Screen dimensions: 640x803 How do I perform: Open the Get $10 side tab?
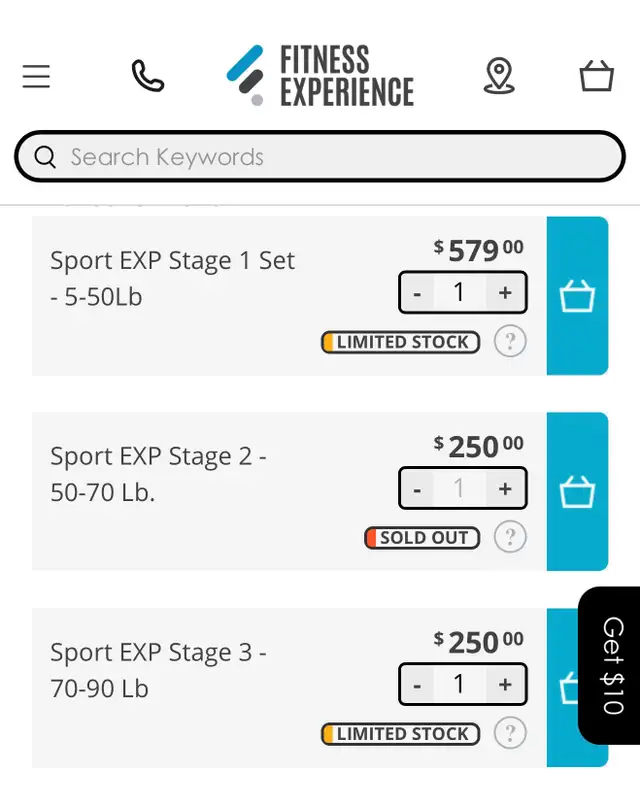pyautogui.click(x=609, y=665)
